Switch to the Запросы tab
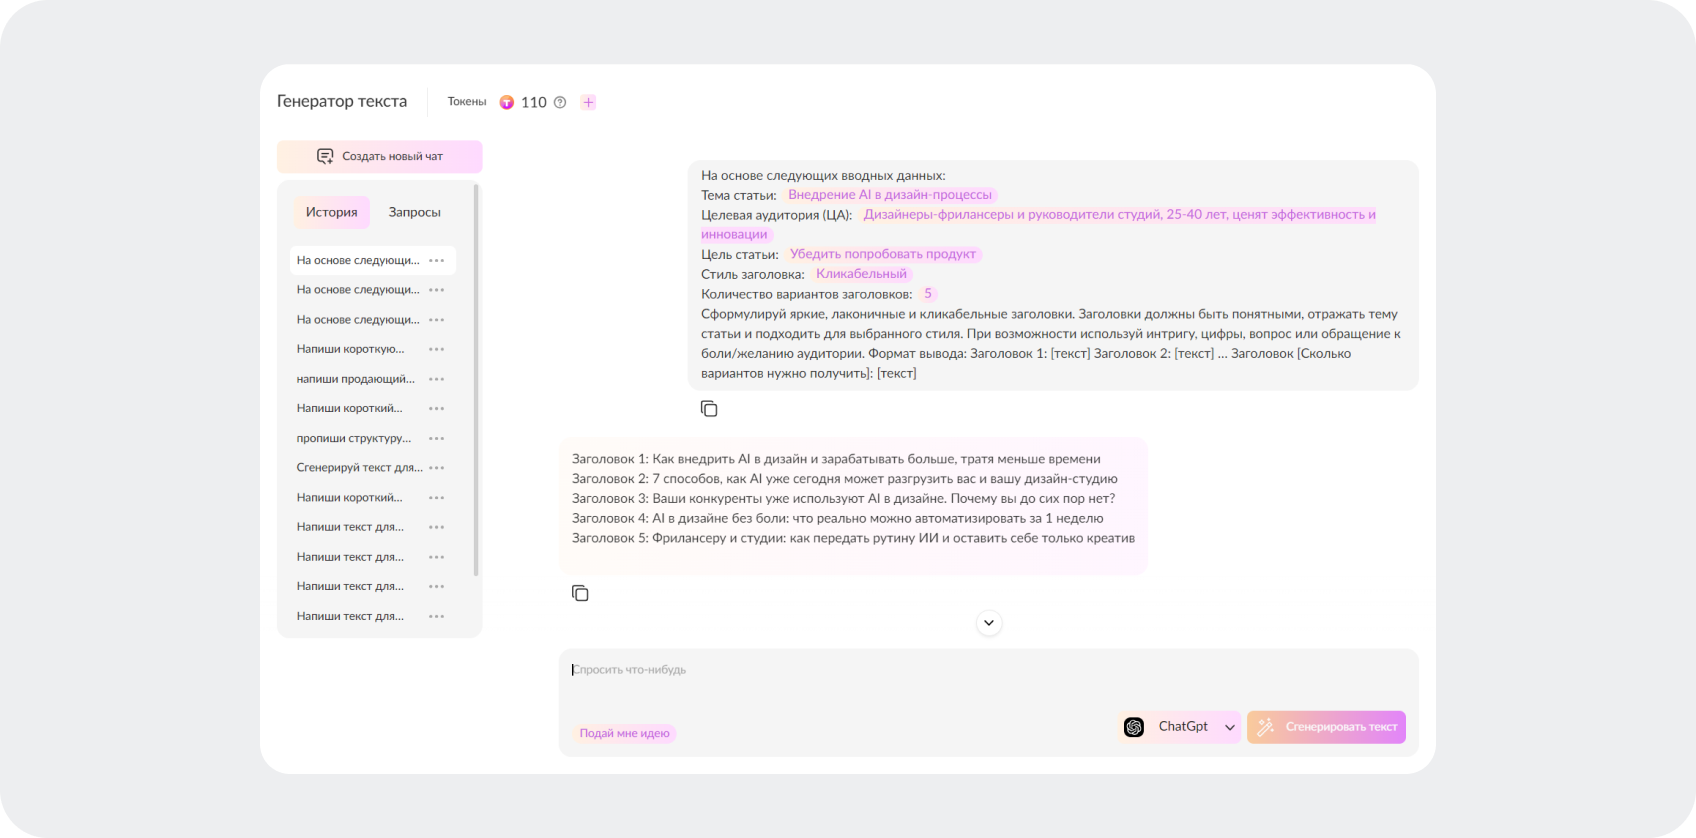This screenshot has width=1696, height=838. 415,212
